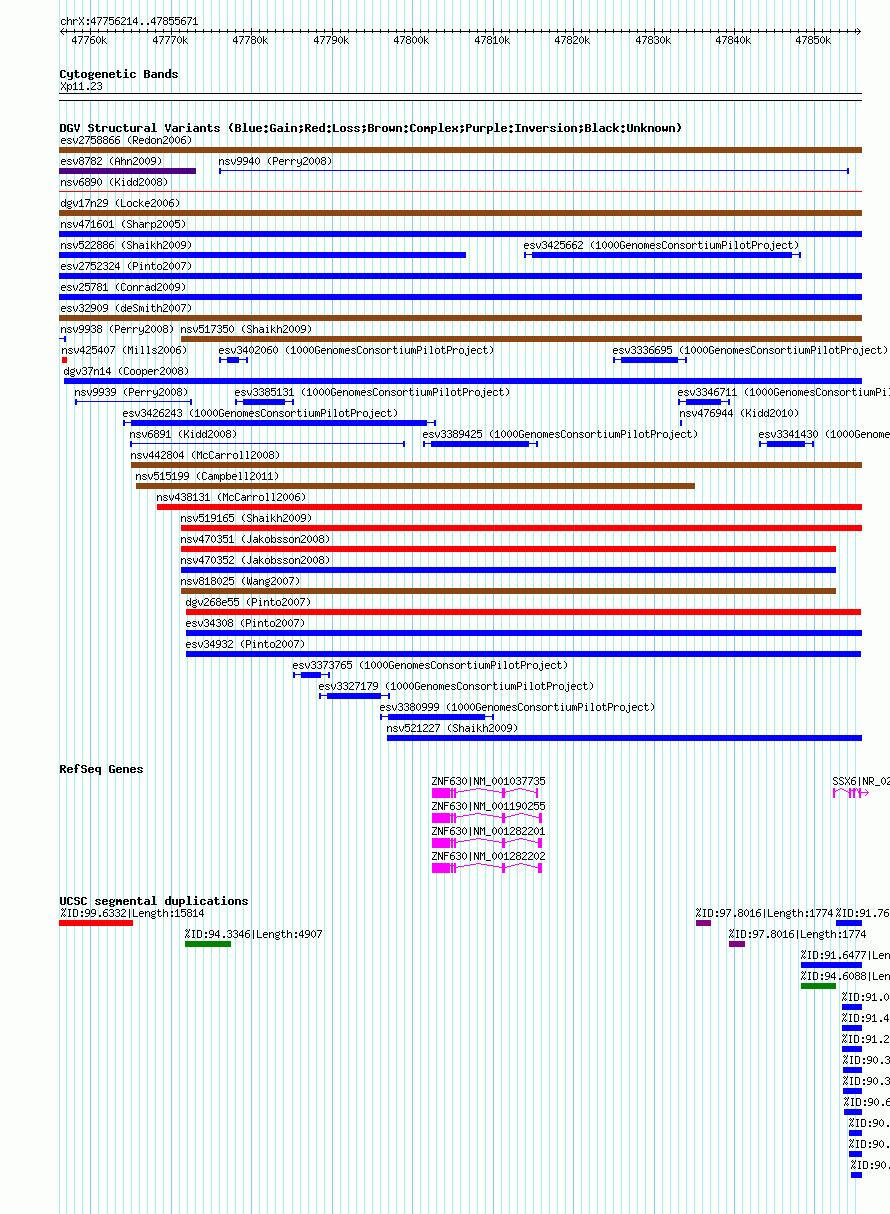The height and width of the screenshot is (1214, 890).
Task: Open the ZNF630|NM_001282201 gene label
Action: click(x=488, y=831)
